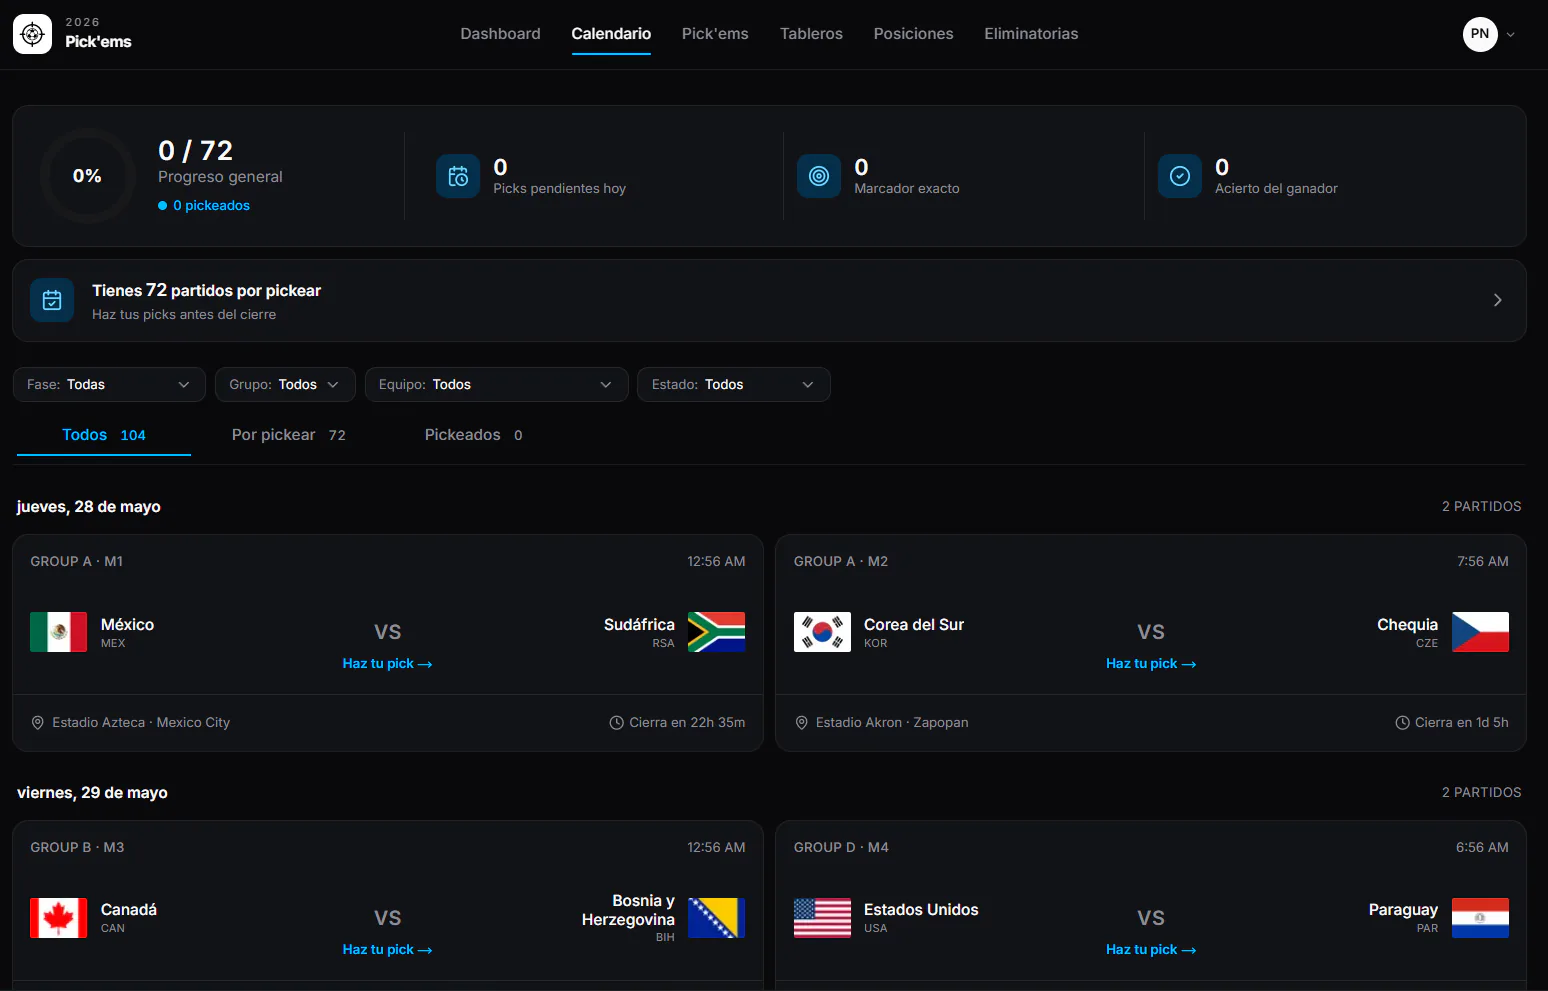Image resolution: width=1548 pixels, height=991 pixels.
Task: Click the Chequia flag
Action: coord(1480,632)
